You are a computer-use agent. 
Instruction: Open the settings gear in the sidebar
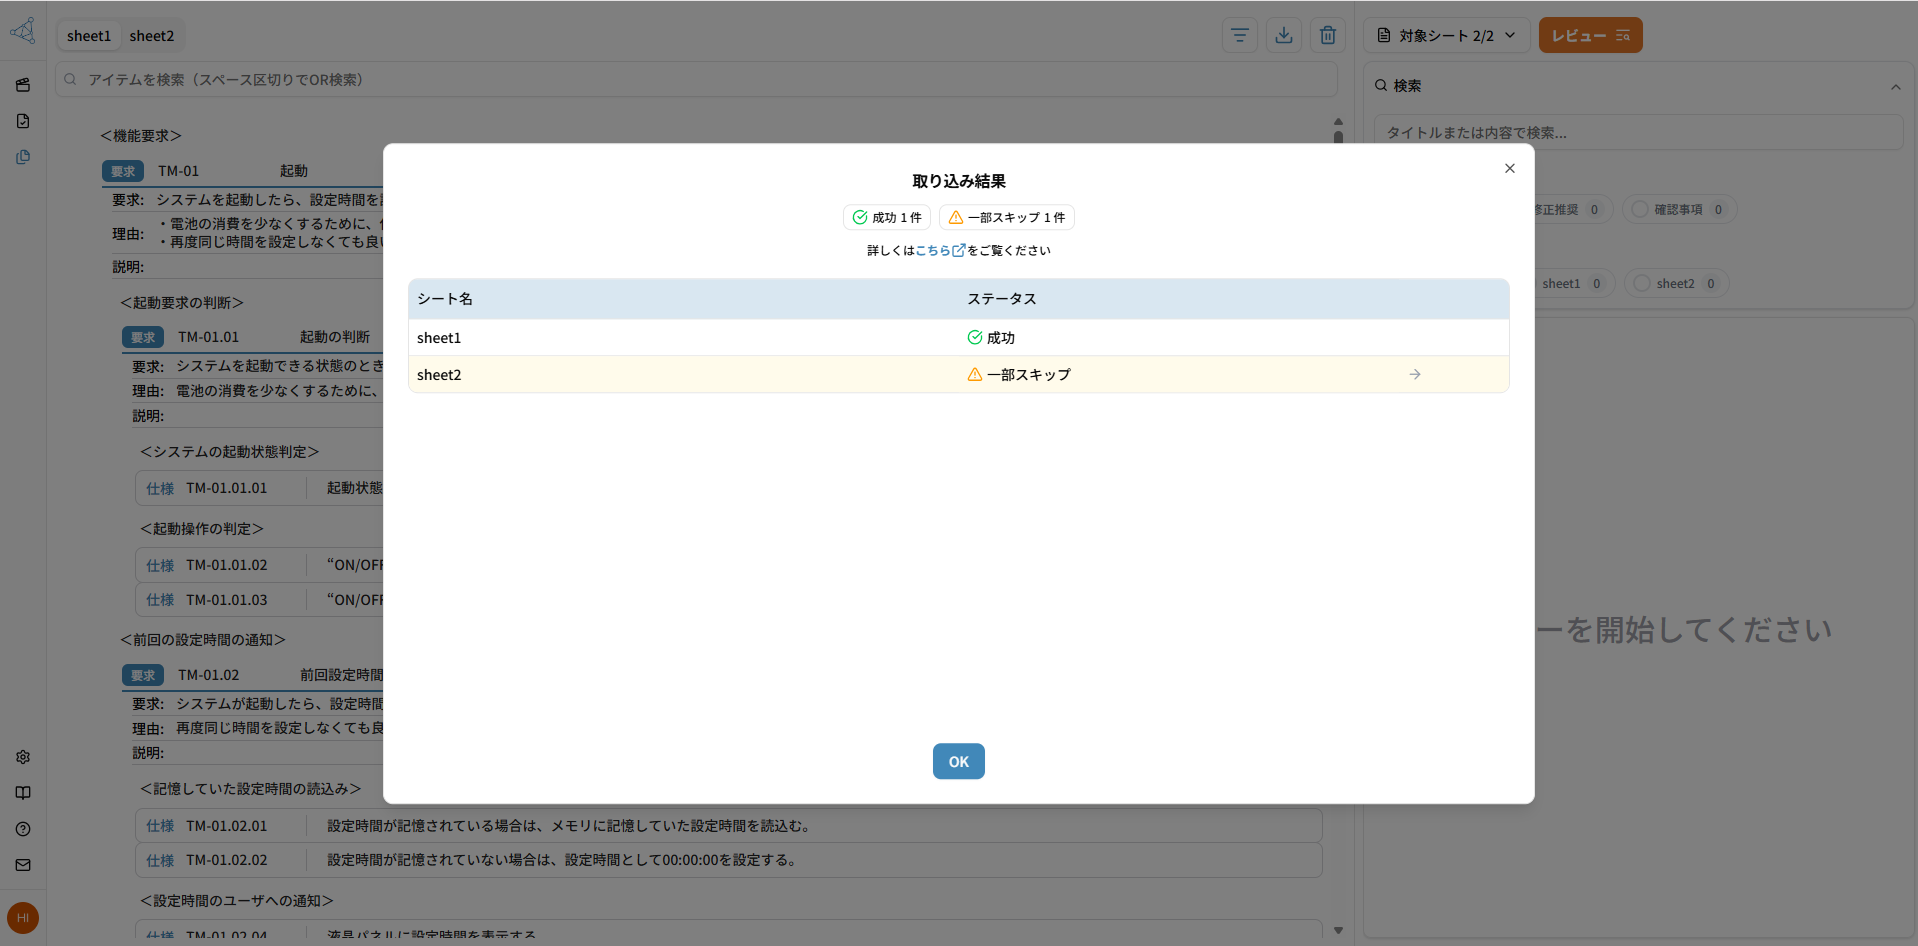coord(23,757)
